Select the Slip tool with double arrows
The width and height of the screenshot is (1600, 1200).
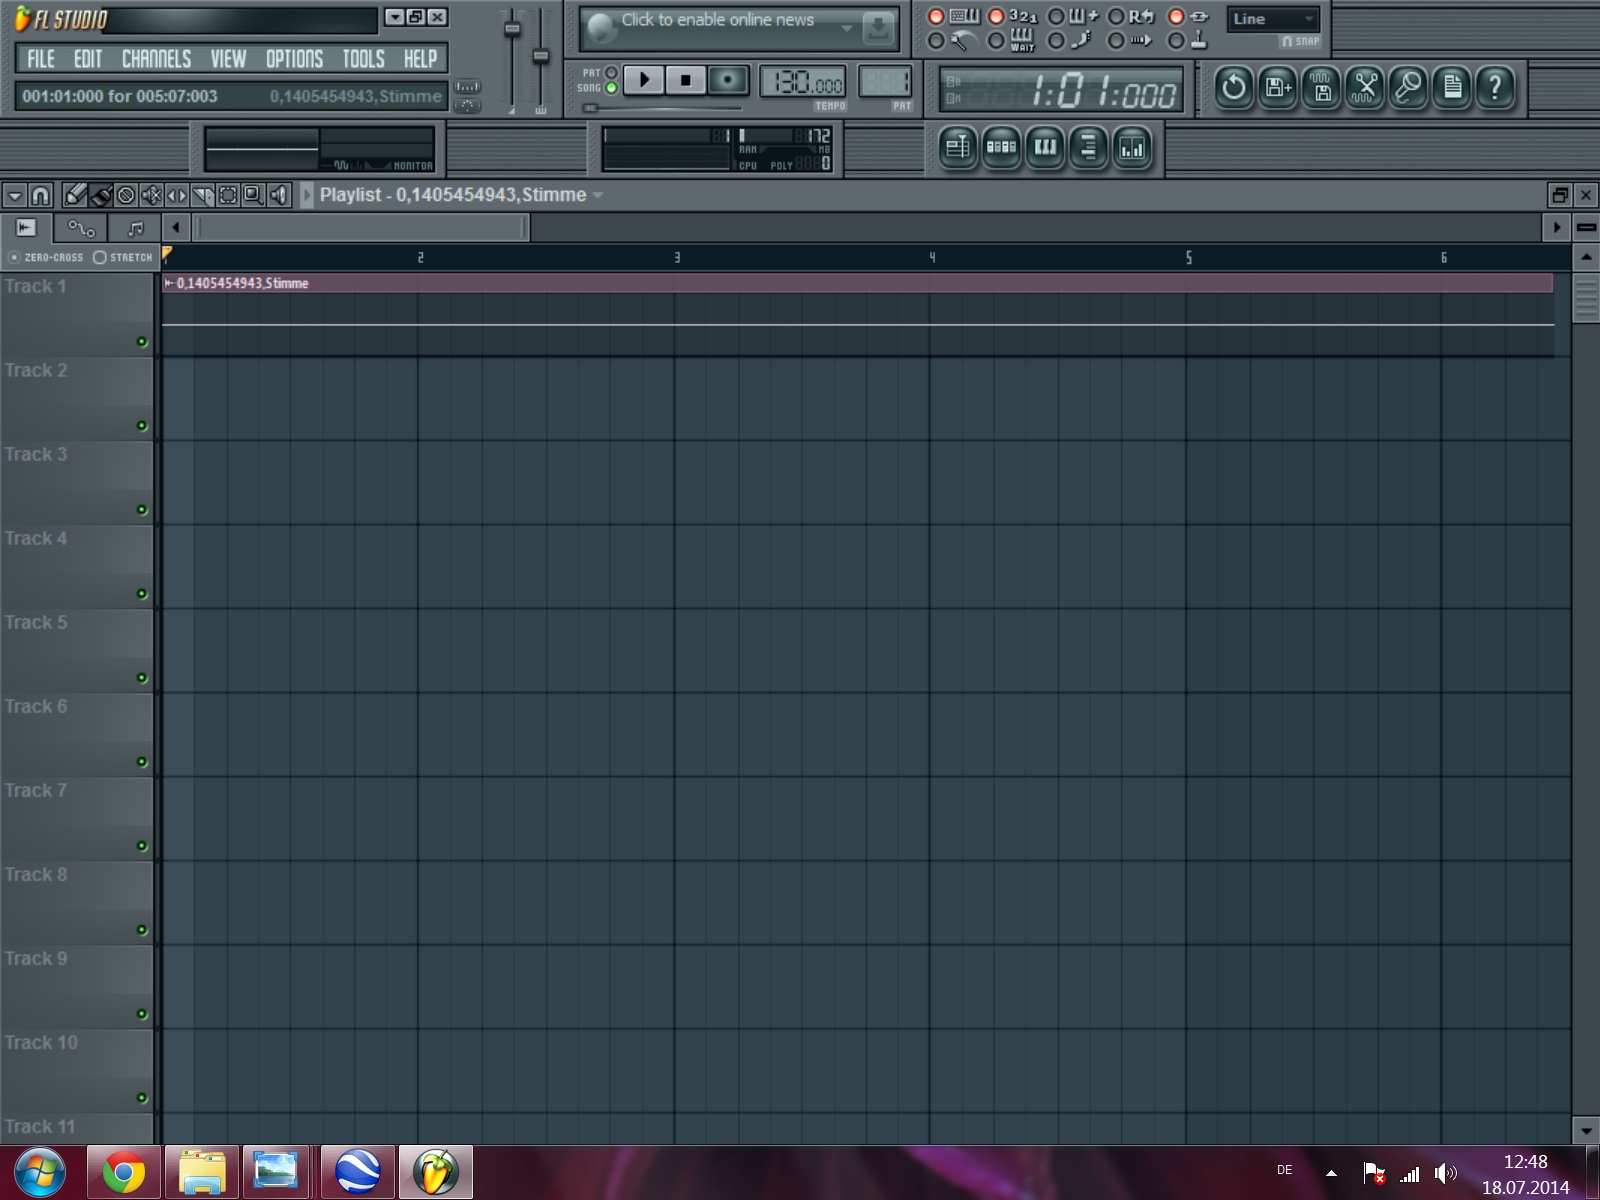(x=177, y=195)
